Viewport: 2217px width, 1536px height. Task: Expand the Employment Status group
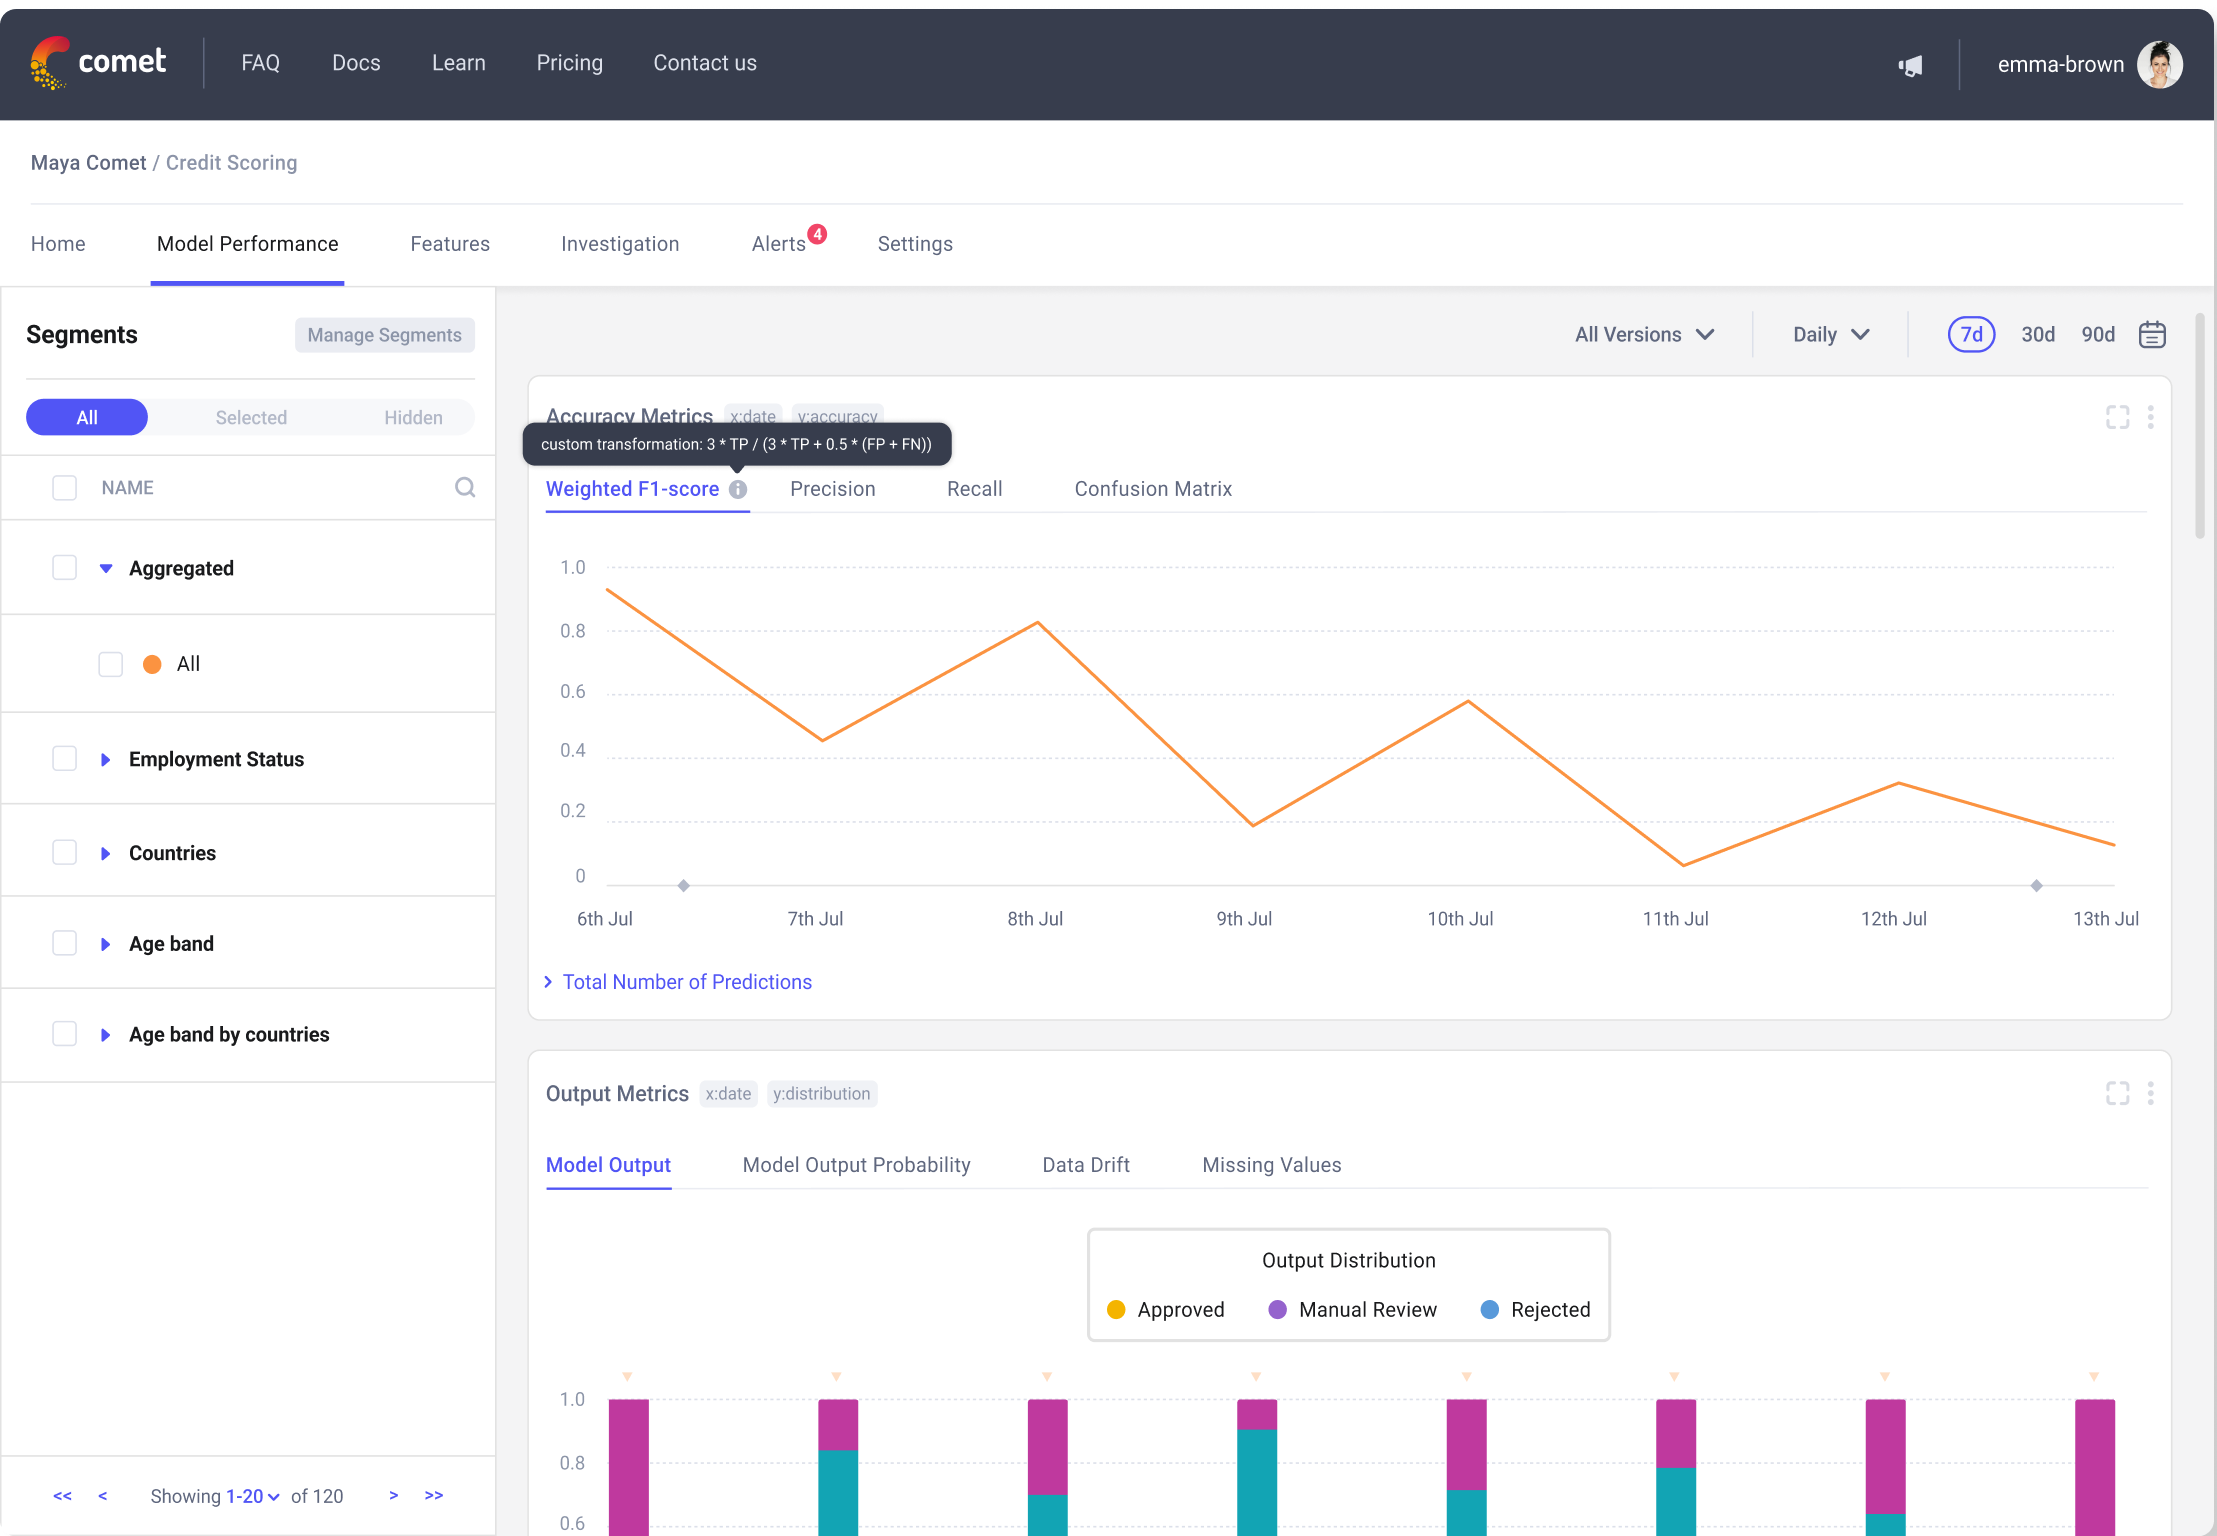[x=105, y=760]
